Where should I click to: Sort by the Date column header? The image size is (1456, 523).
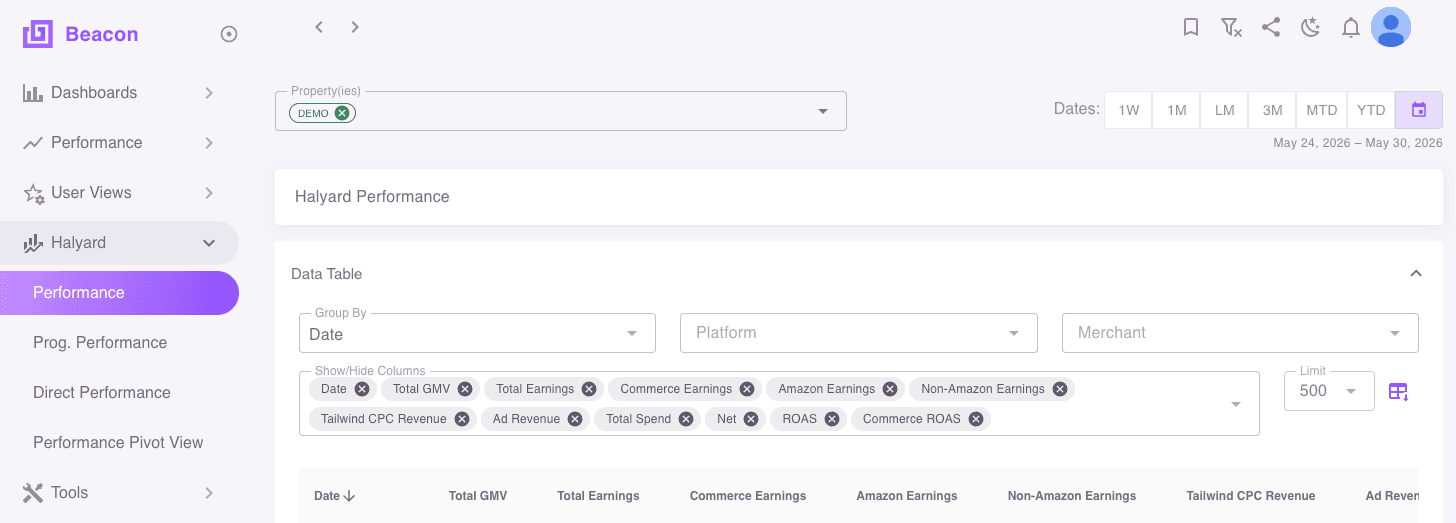click(335, 496)
